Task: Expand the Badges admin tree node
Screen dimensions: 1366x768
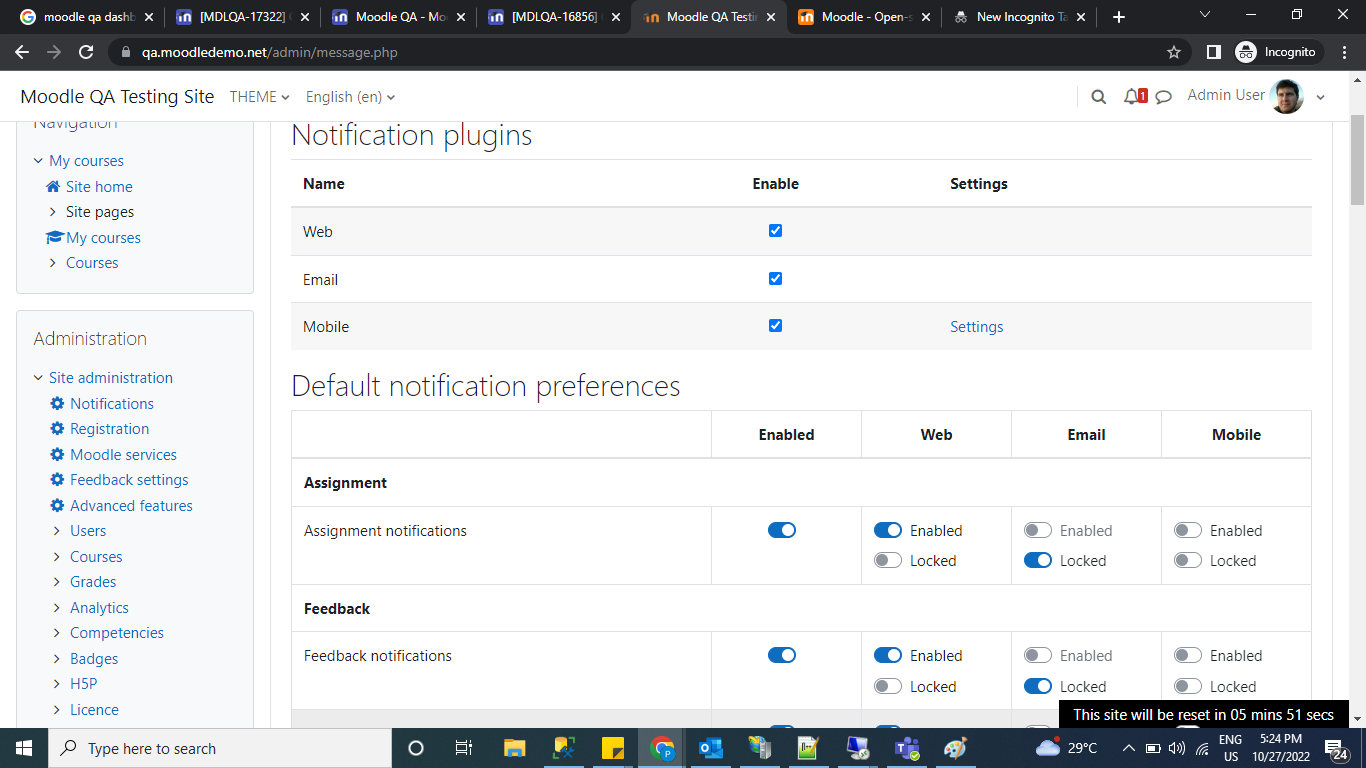Action: (x=56, y=658)
